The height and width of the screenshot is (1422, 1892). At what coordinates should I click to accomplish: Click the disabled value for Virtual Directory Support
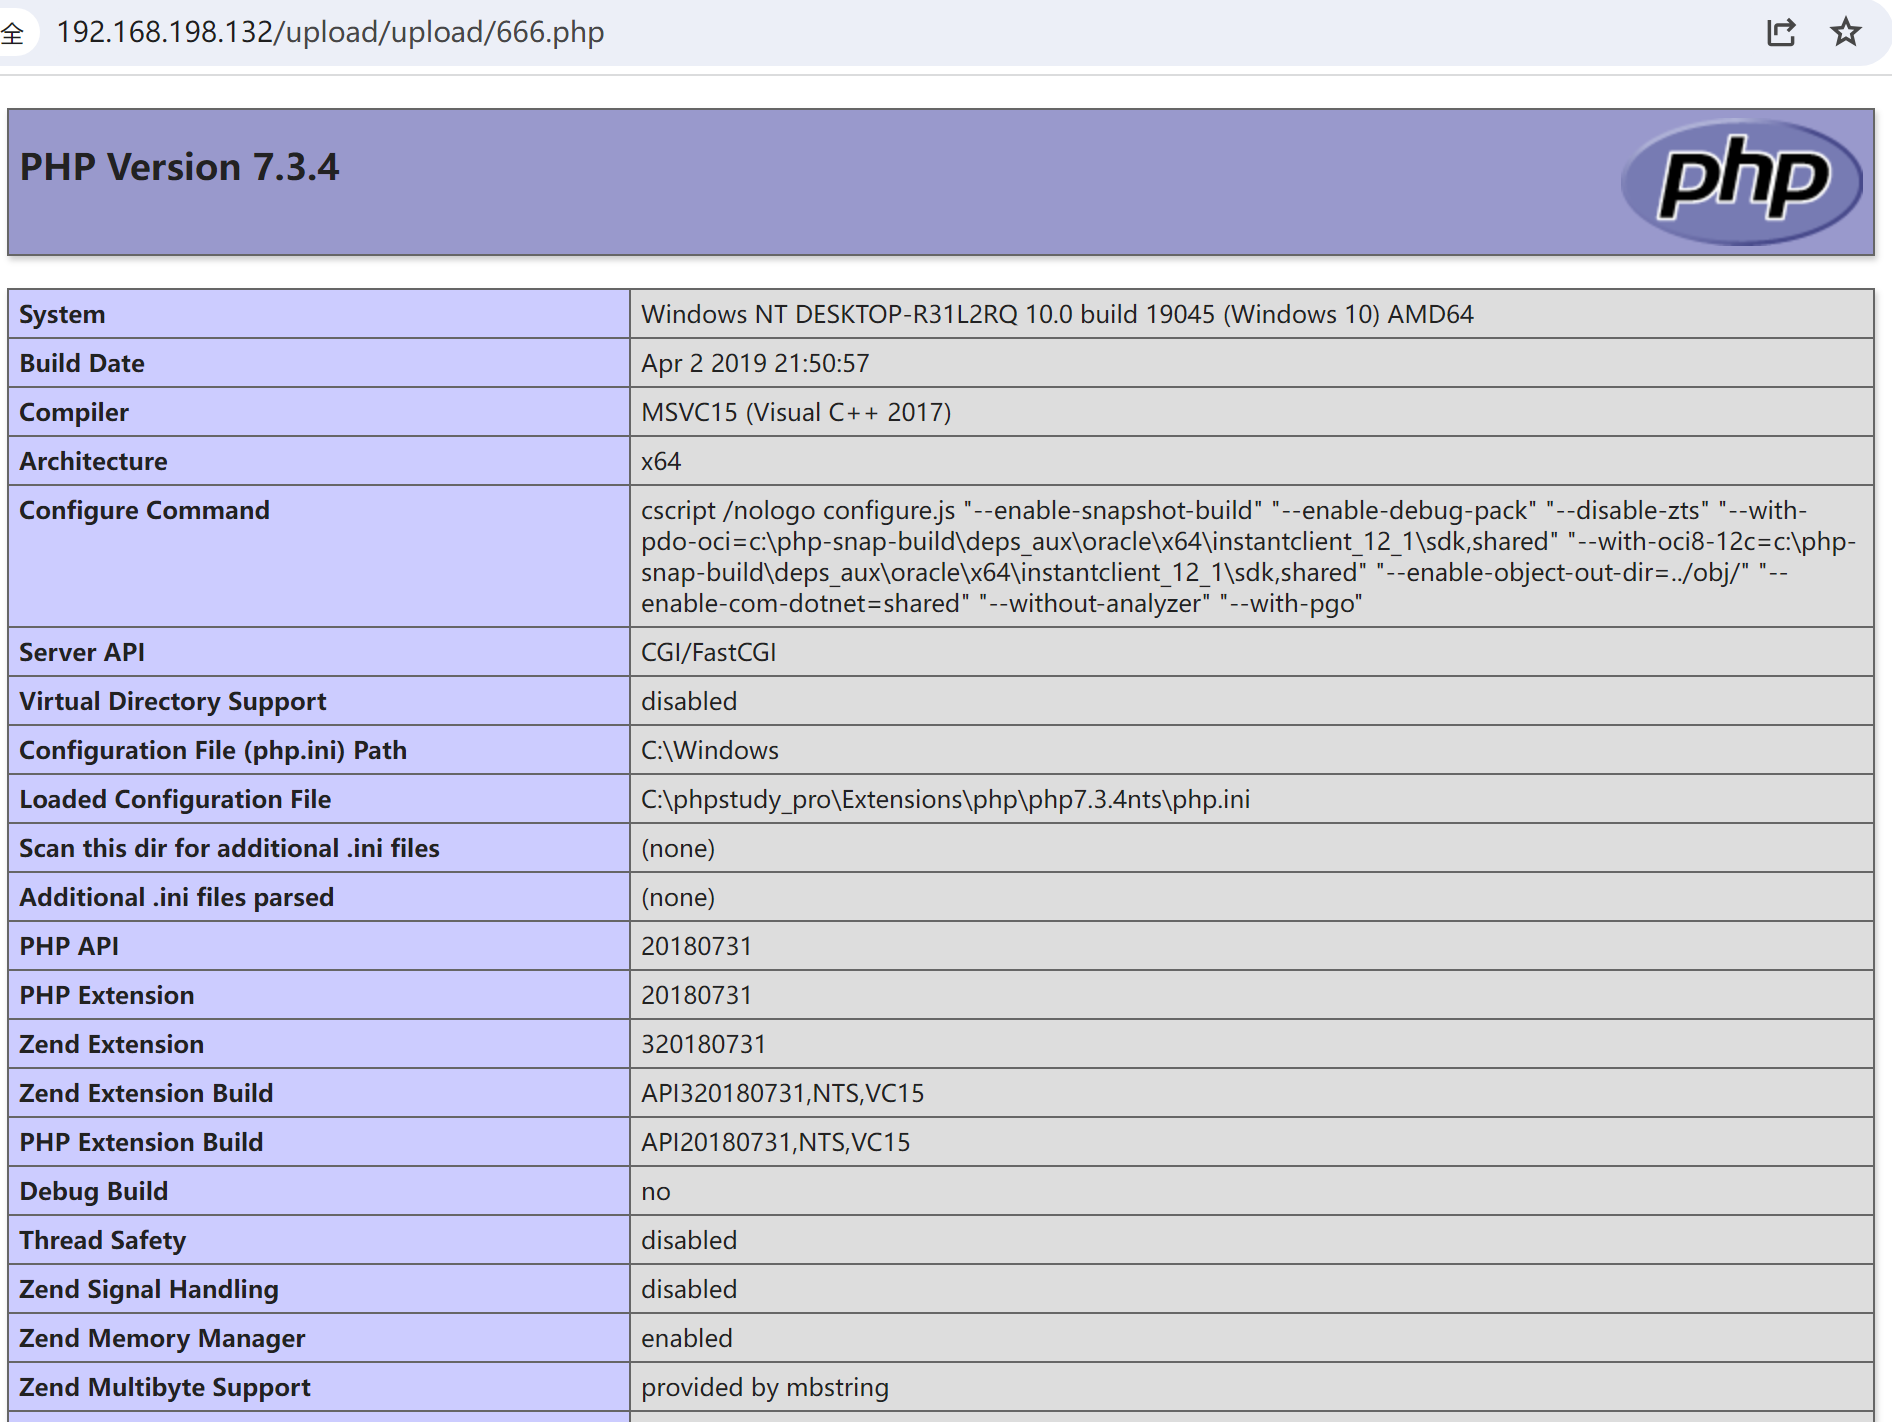tap(689, 701)
